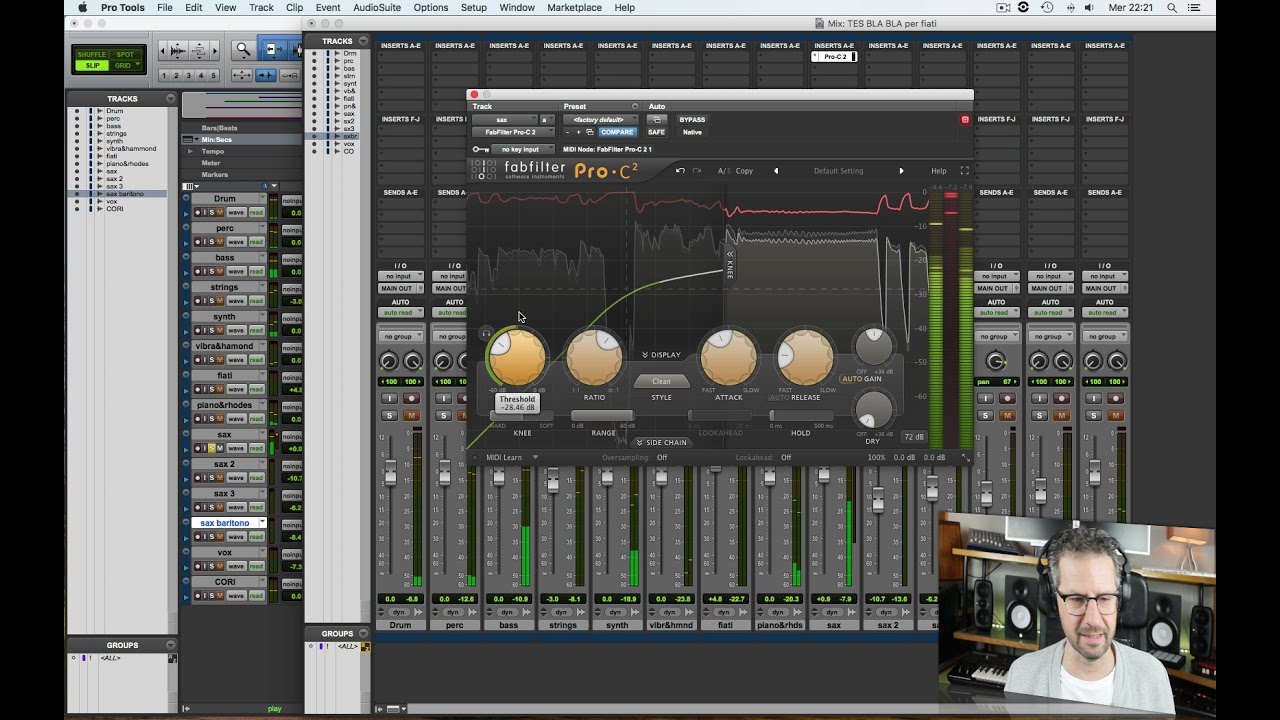Click audio zoom waveform icon

[178, 51]
